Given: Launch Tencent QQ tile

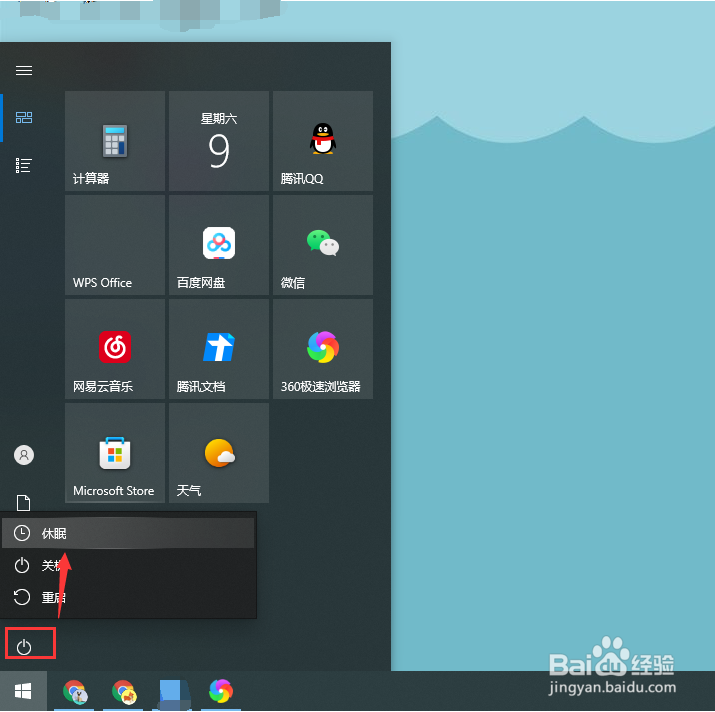Looking at the screenshot, I should tap(323, 141).
